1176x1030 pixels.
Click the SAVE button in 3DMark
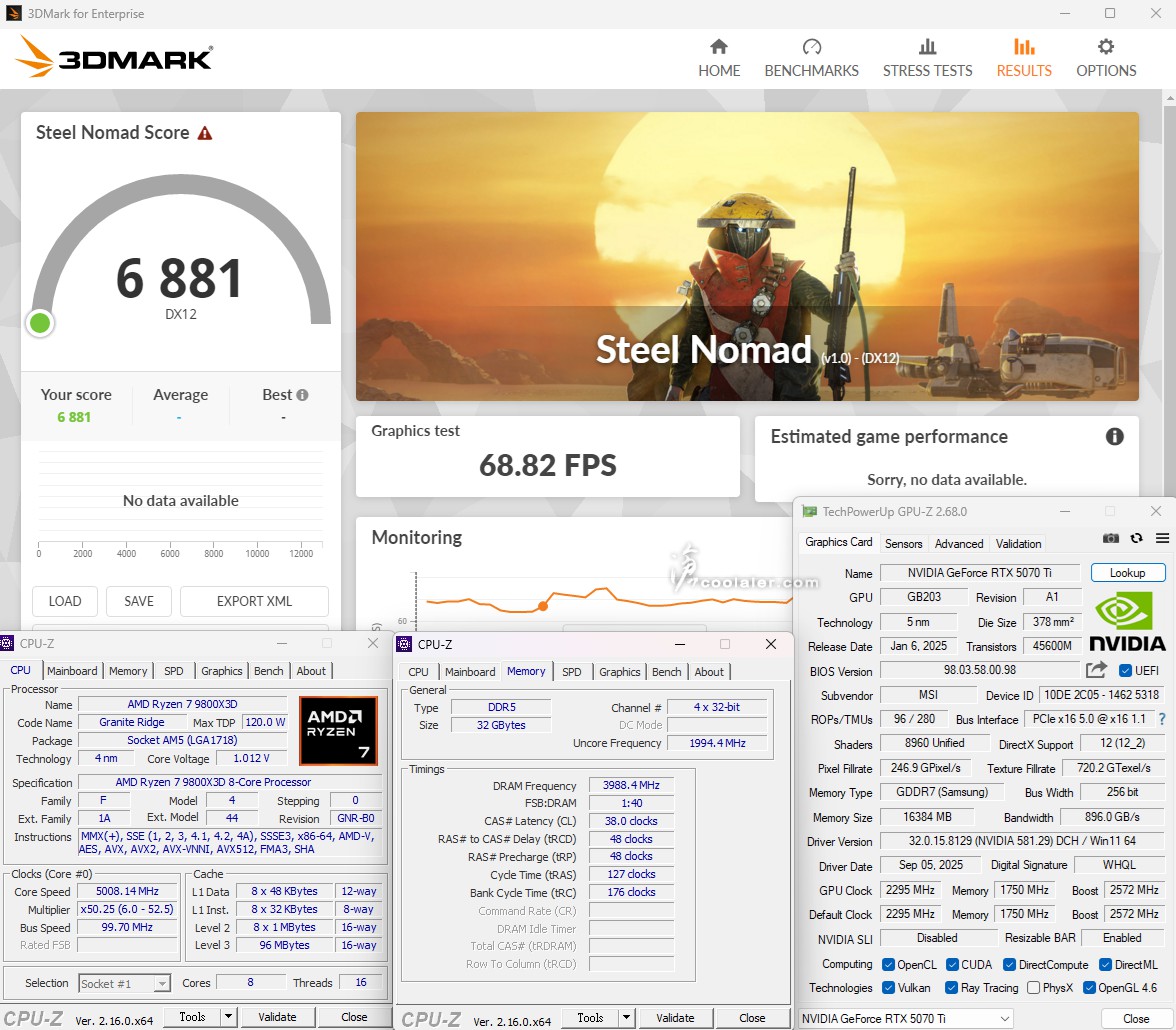point(139,601)
